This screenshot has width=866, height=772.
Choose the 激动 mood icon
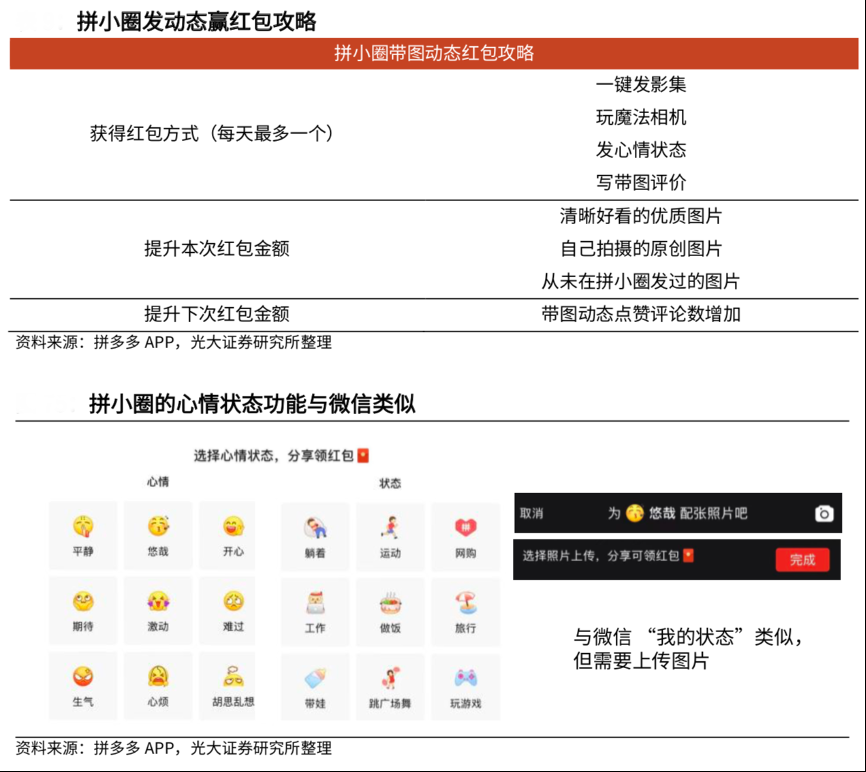coord(158,602)
